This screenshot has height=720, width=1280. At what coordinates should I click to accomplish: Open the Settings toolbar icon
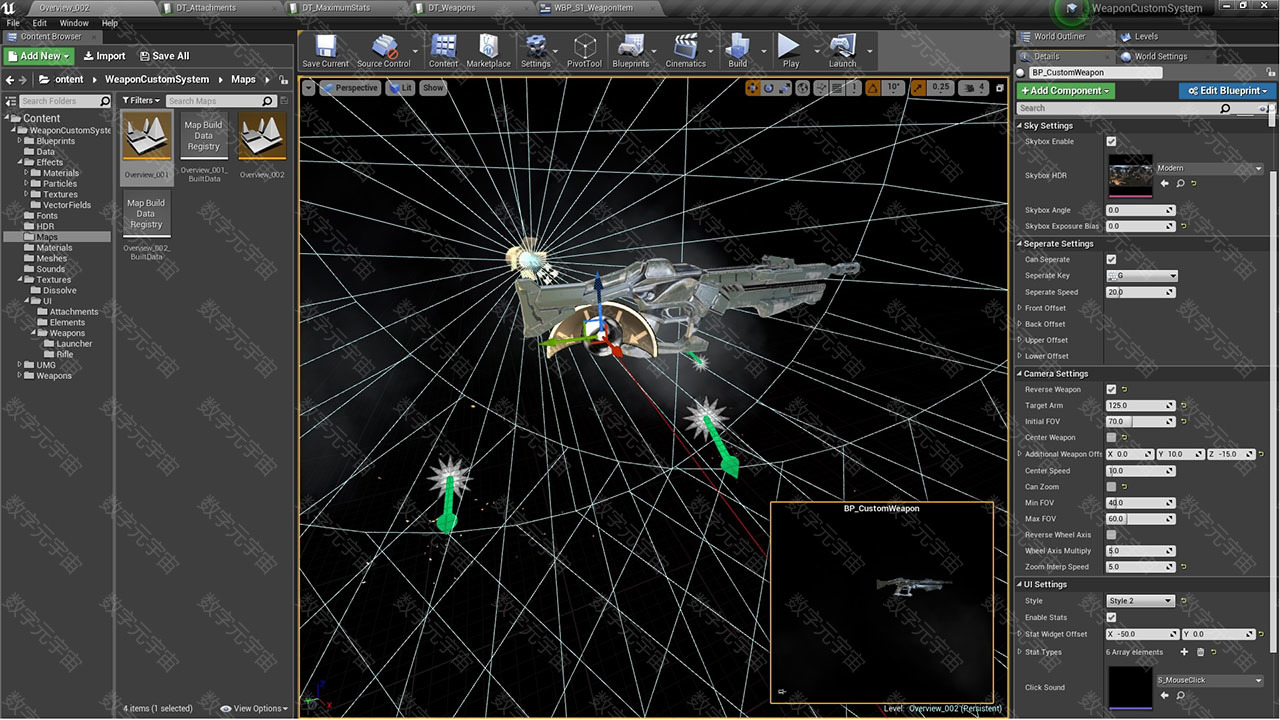tap(535, 51)
